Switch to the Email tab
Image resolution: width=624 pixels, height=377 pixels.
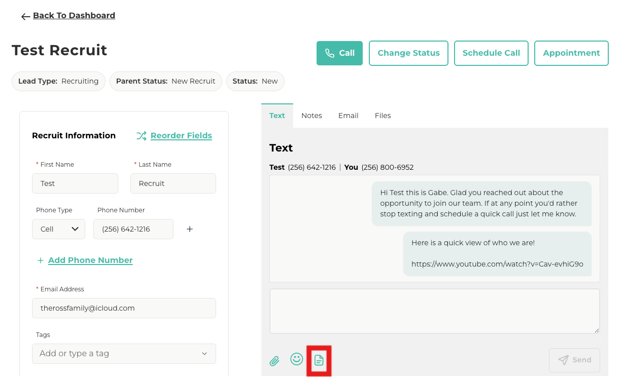coord(348,115)
